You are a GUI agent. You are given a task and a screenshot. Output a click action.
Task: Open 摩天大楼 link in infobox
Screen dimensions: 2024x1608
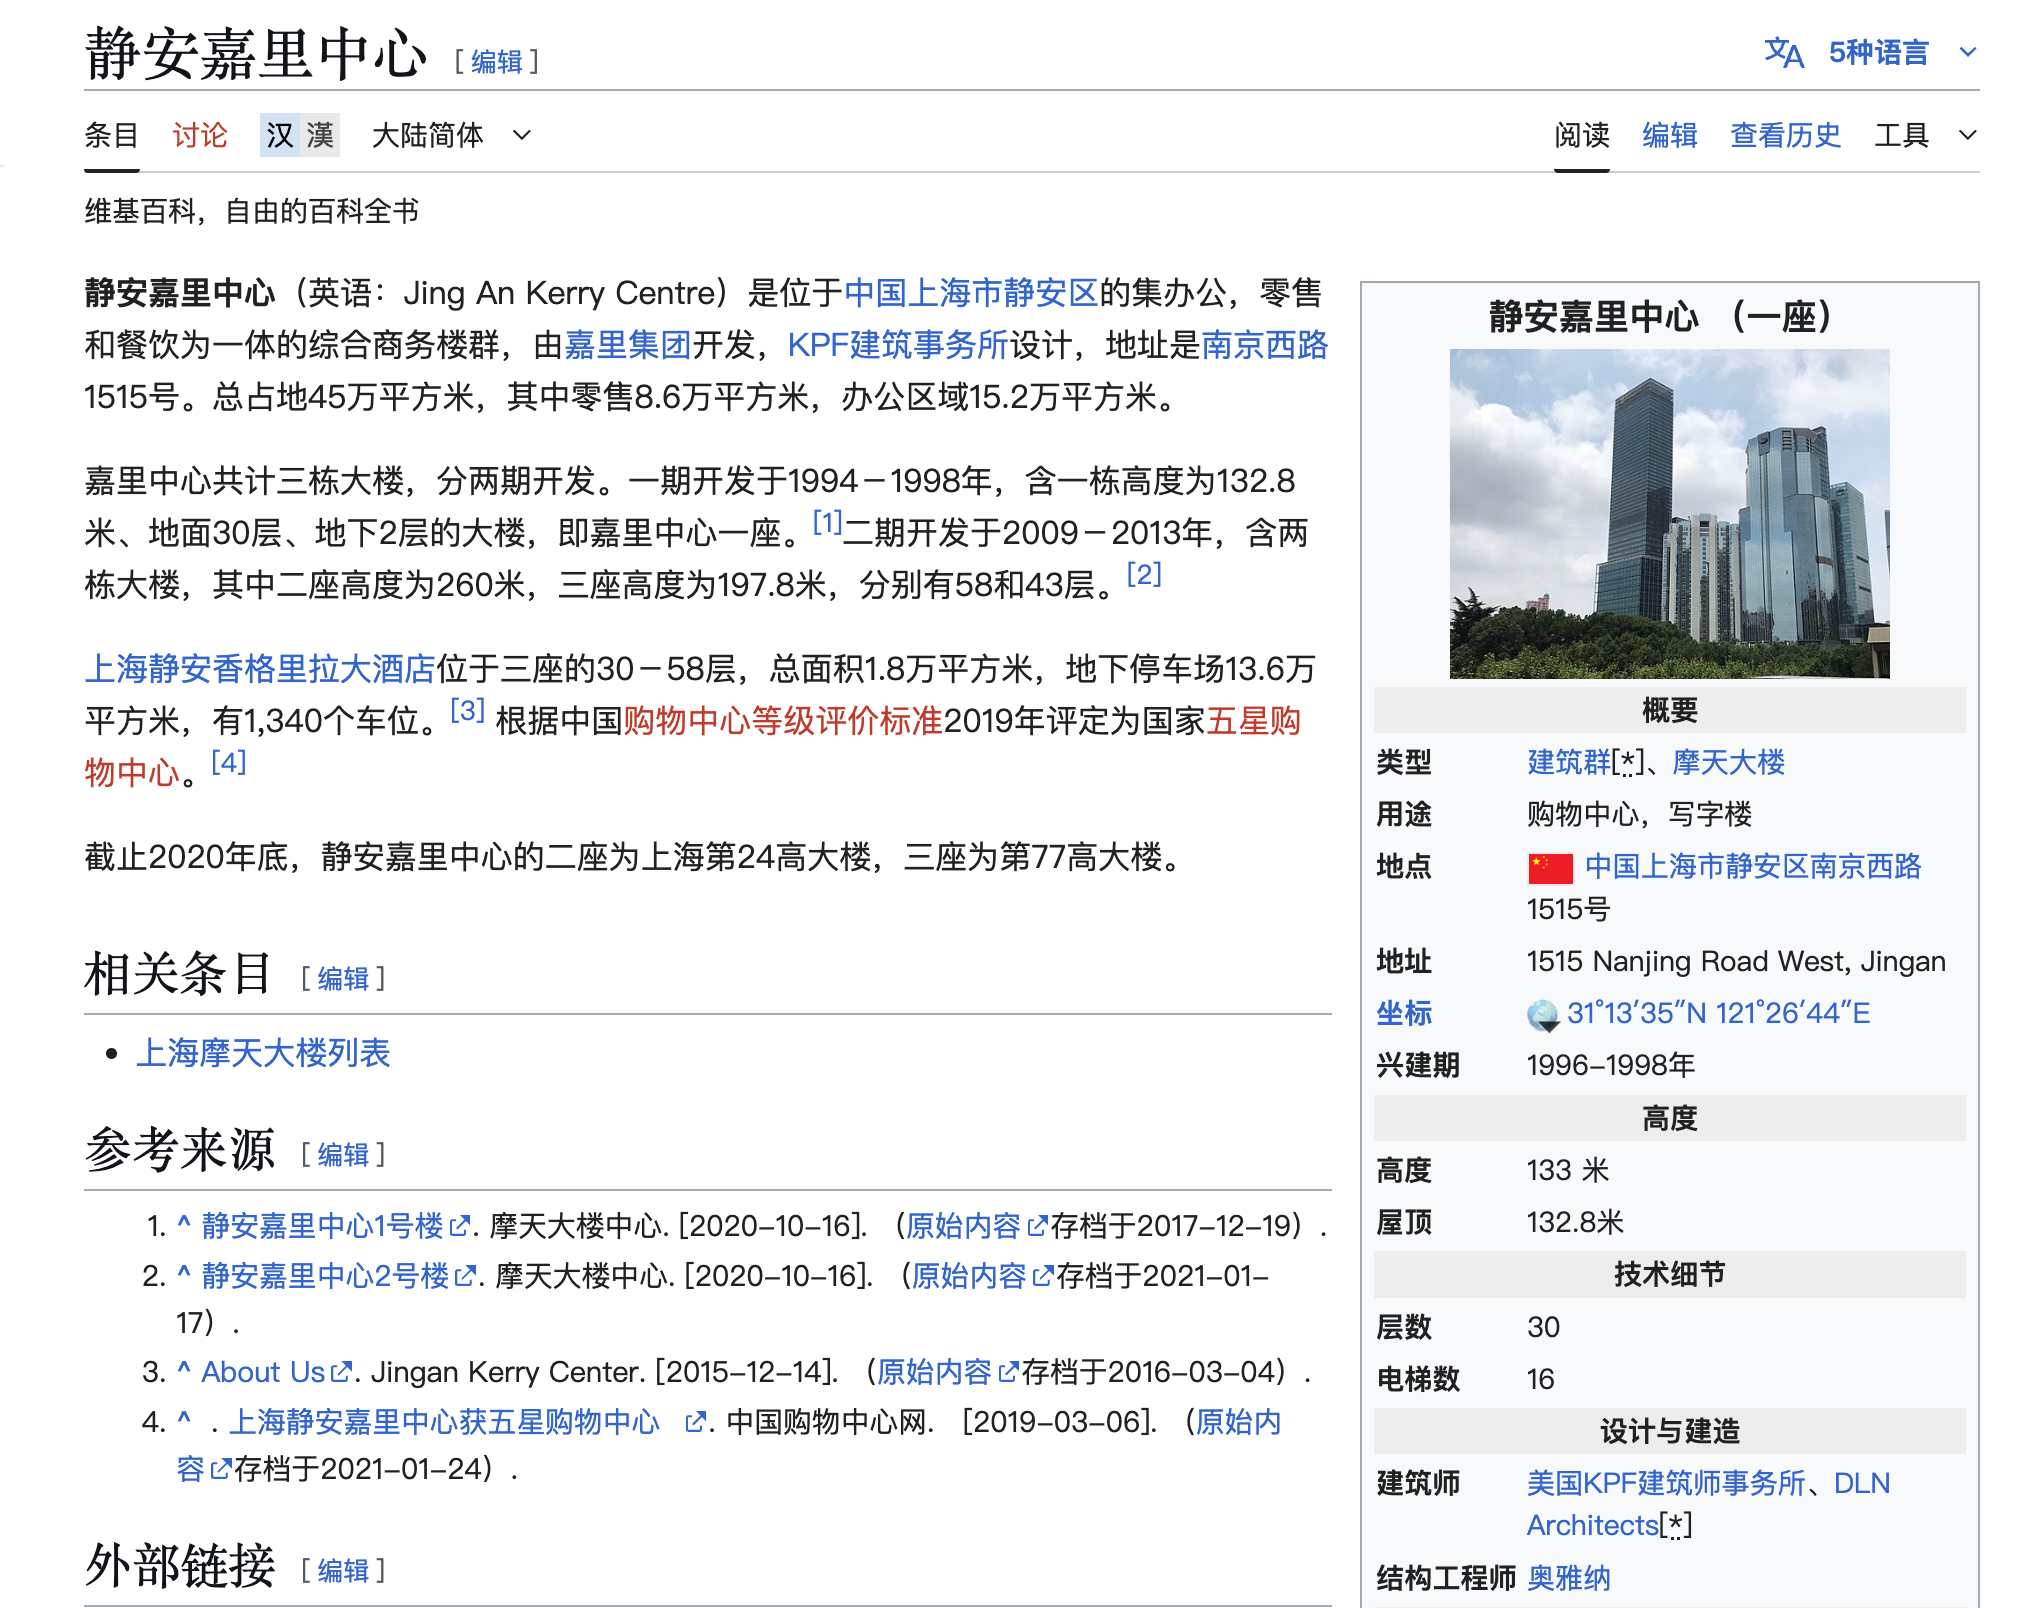1728,762
